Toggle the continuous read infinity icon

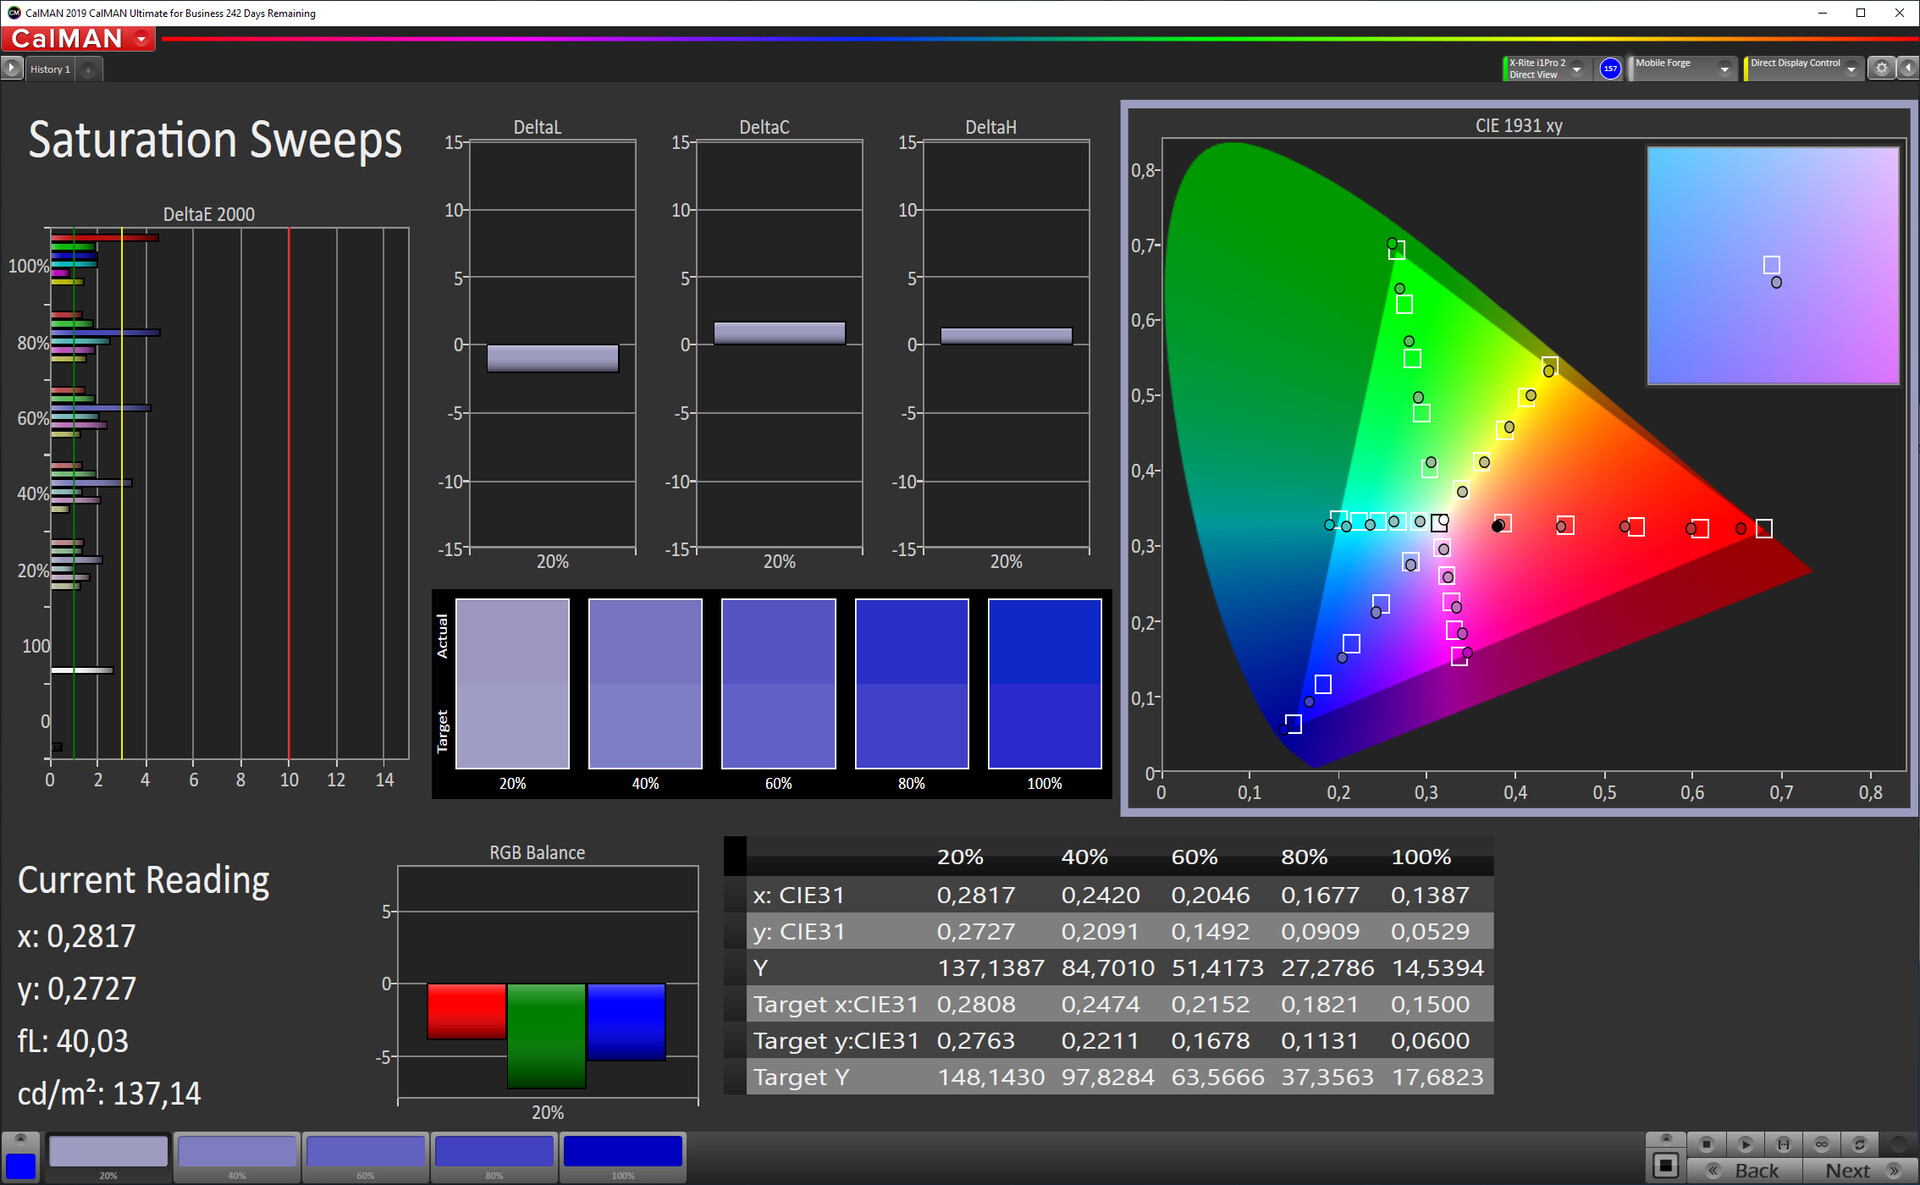click(1821, 1144)
